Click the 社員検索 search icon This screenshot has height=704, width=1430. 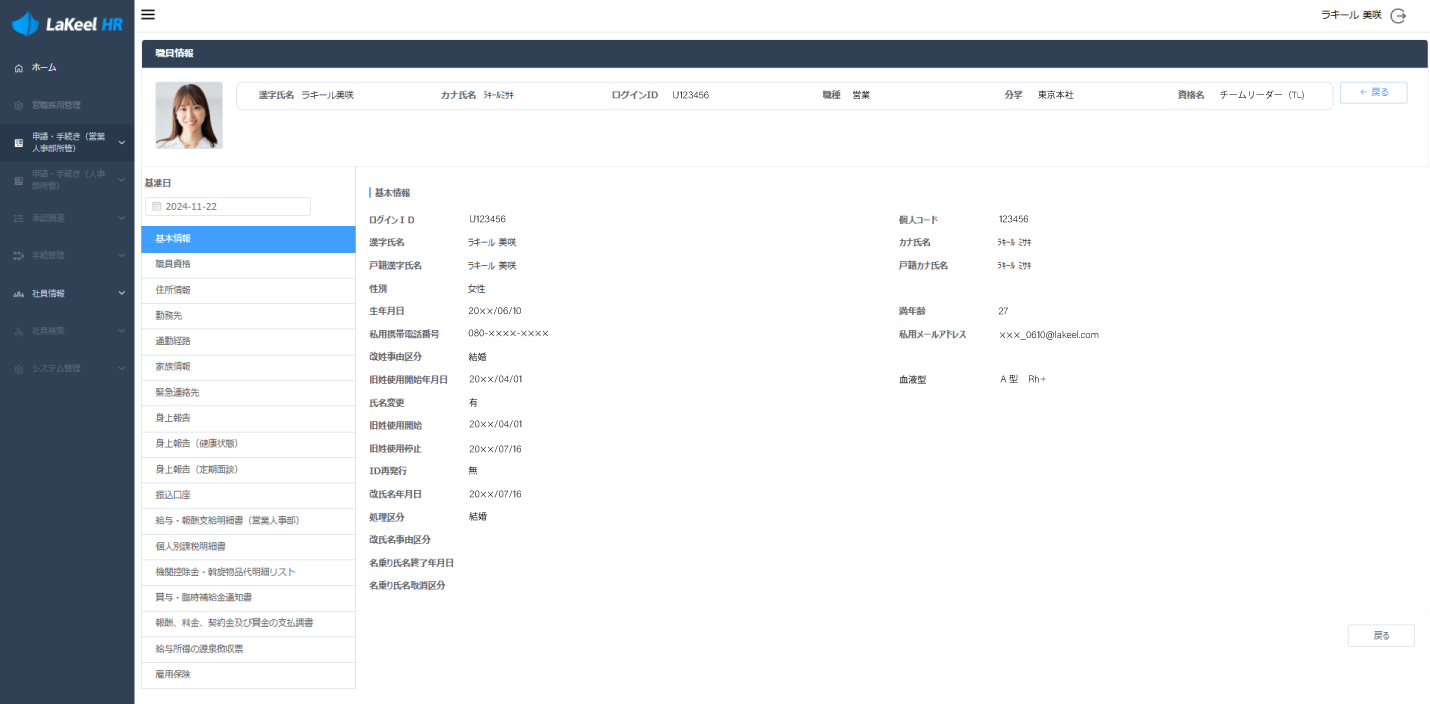[17, 330]
